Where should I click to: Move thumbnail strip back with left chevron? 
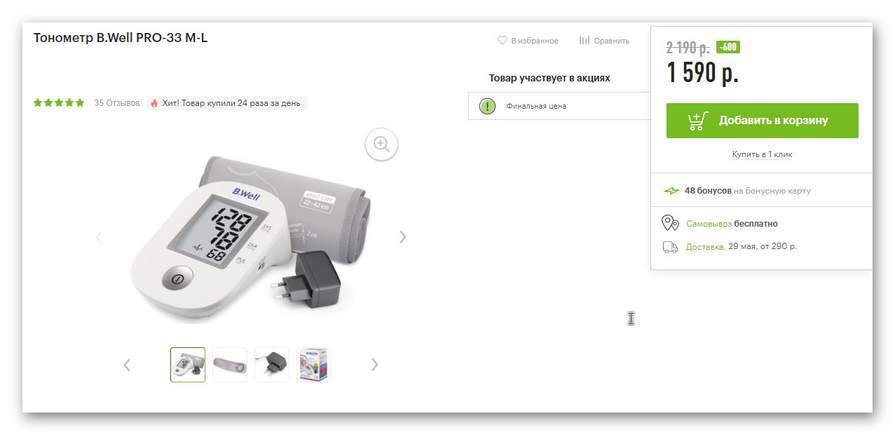click(x=127, y=365)
